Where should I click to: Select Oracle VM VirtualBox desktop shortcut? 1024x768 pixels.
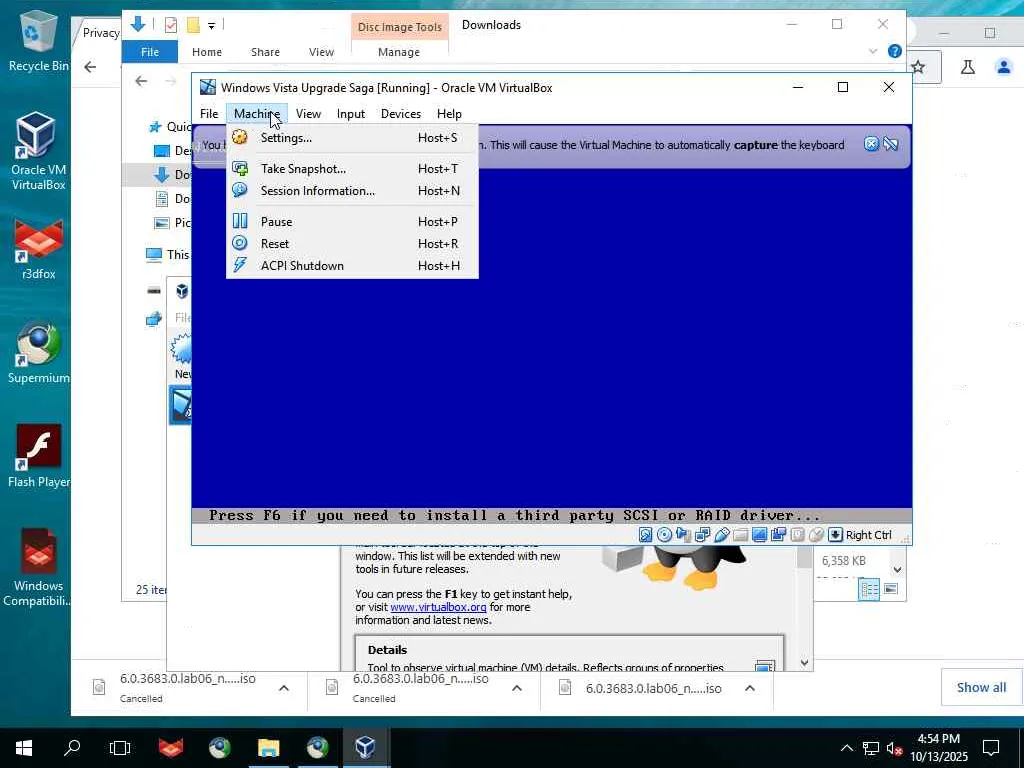click(x=39, y=151)
